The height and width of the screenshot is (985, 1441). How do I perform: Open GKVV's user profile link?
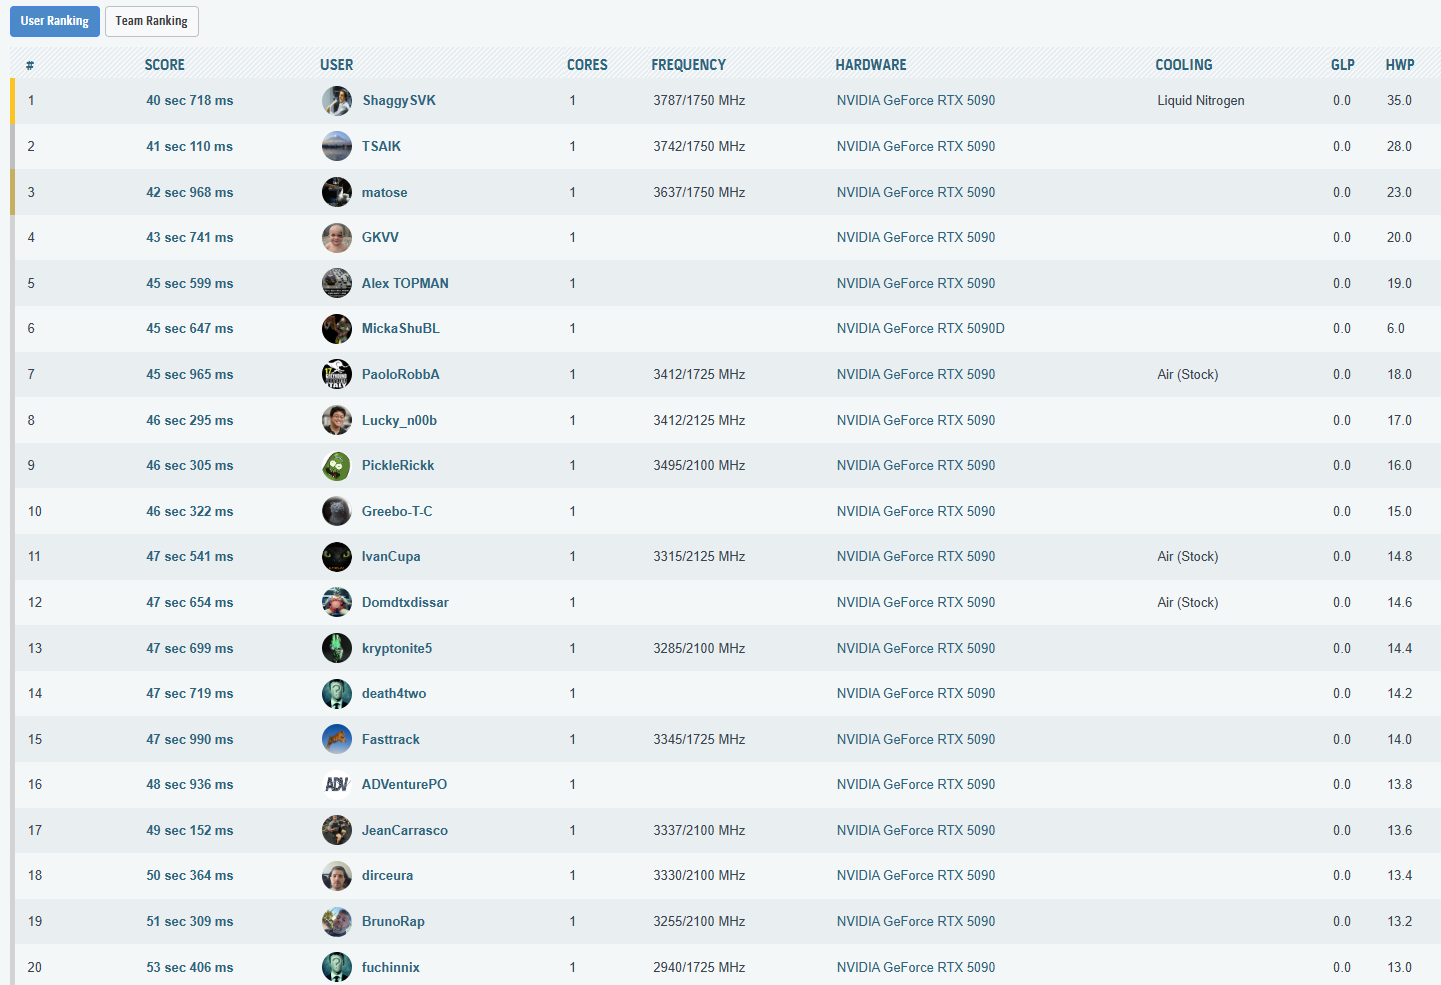pos(380,238)
